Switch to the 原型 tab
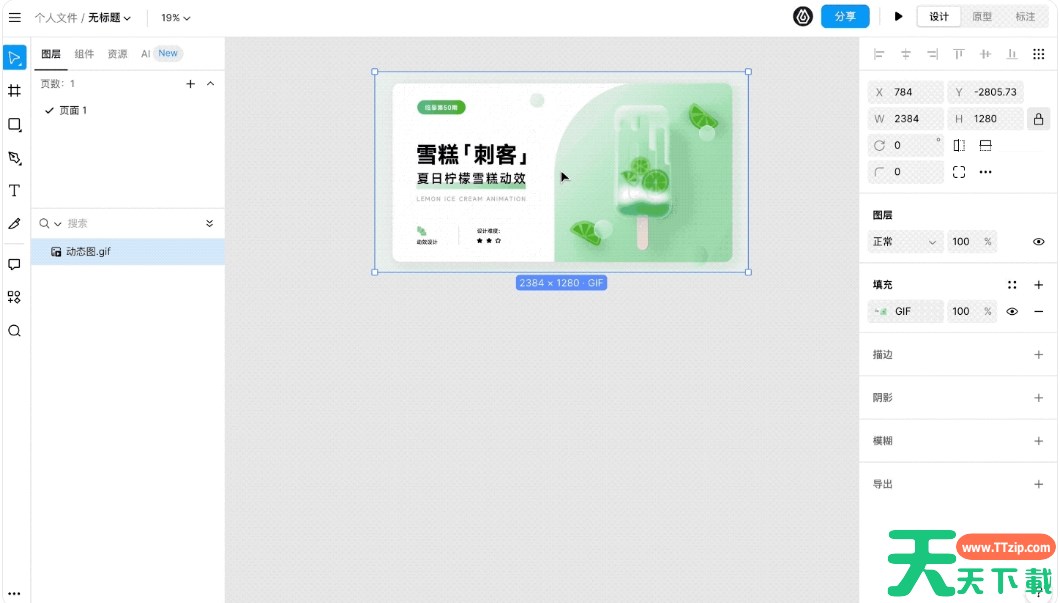This screenshot has height=603, width=1060. point(982,17)
